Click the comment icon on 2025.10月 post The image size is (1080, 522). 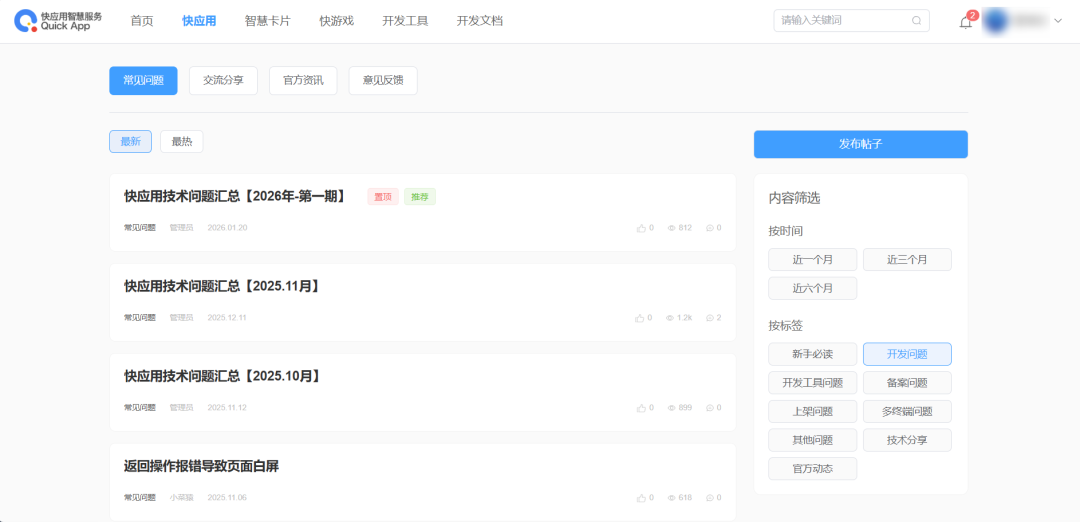click(709, 407)
